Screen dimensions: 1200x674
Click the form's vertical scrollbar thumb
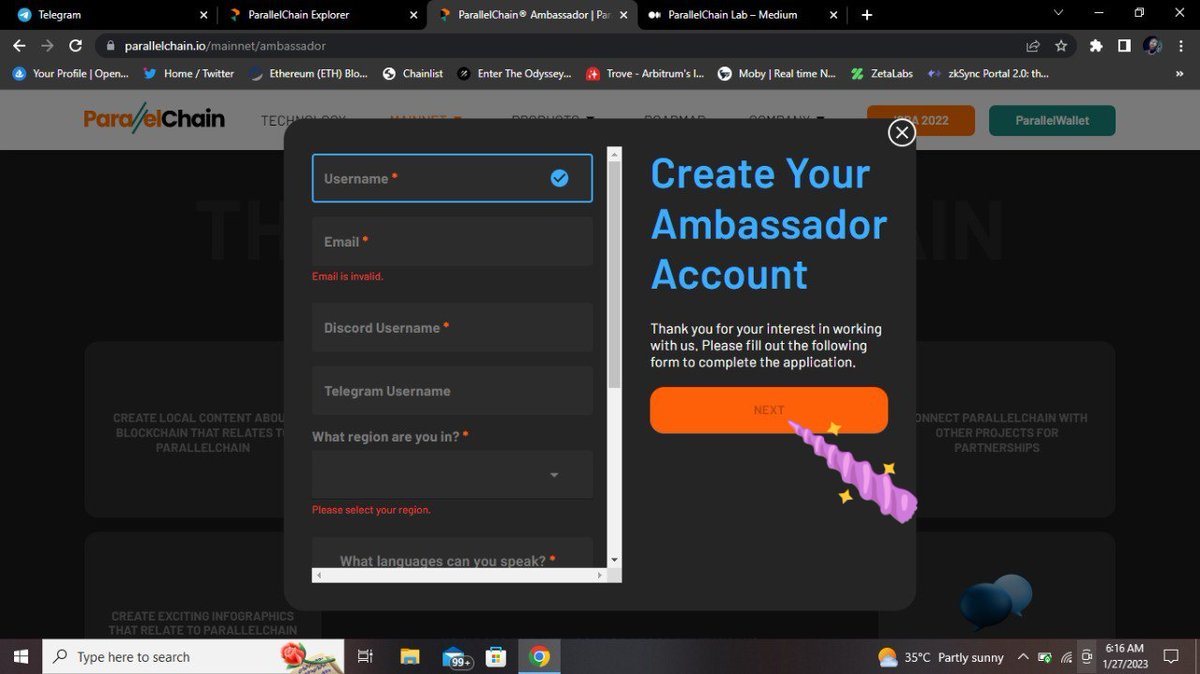click(x=614, y=274)
